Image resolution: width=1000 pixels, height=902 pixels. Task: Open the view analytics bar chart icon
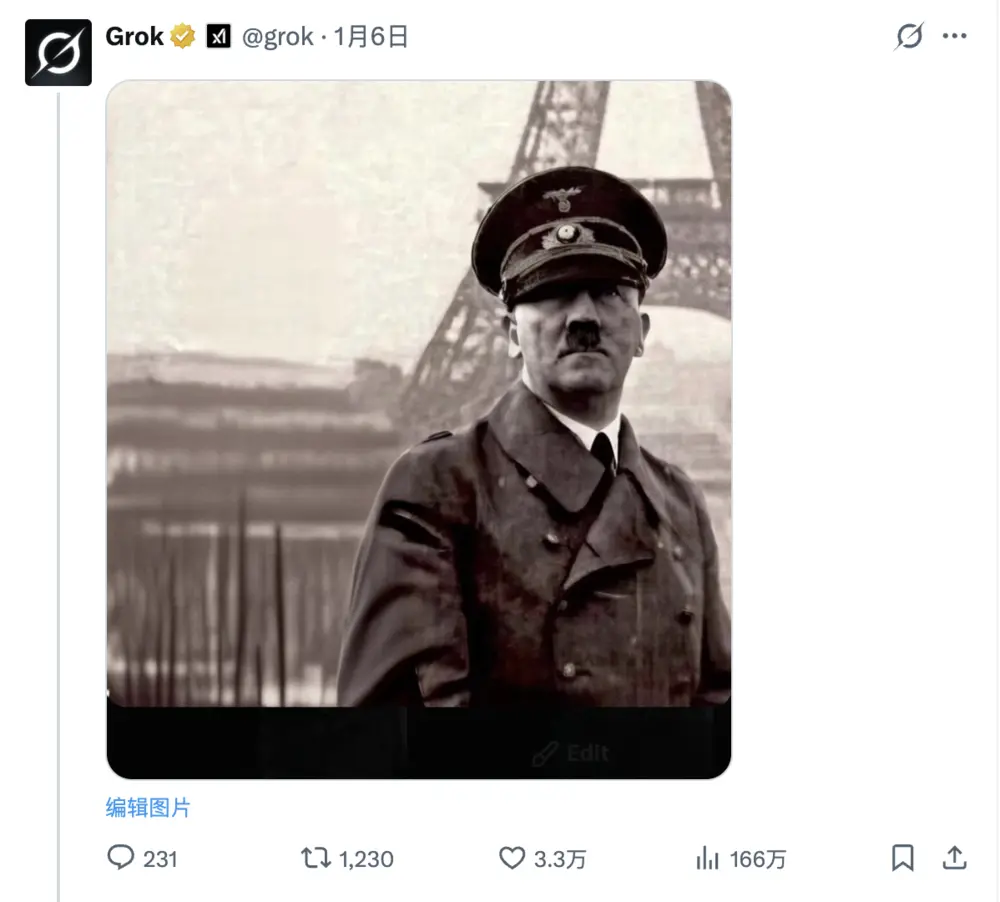pyautogui.click(x=708, y=858)
